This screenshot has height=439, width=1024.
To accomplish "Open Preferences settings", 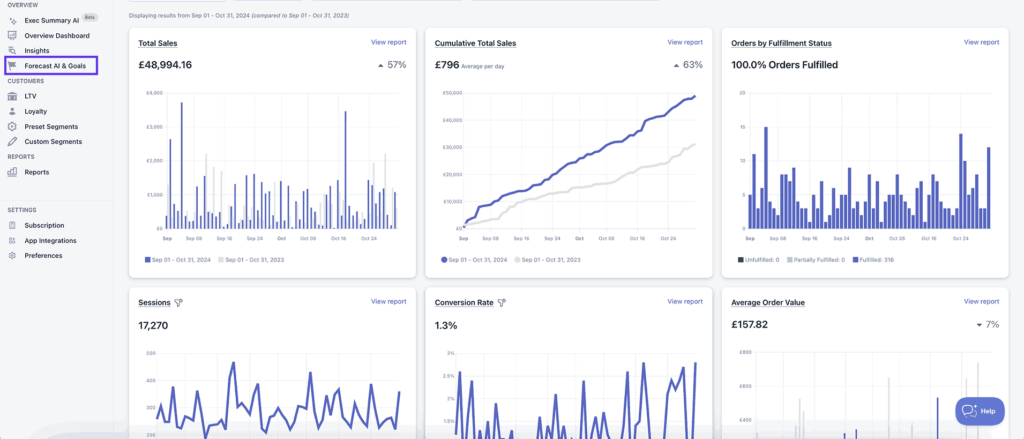I will click(x=44, y=255).
